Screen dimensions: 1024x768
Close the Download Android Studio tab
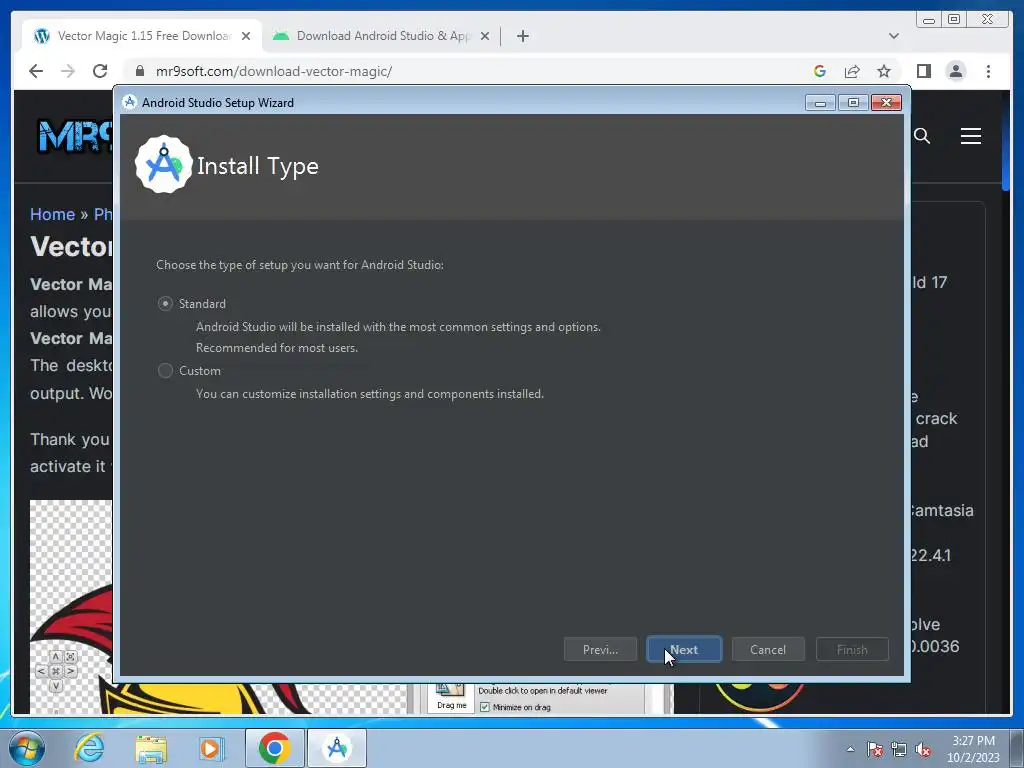click(485, 36)
